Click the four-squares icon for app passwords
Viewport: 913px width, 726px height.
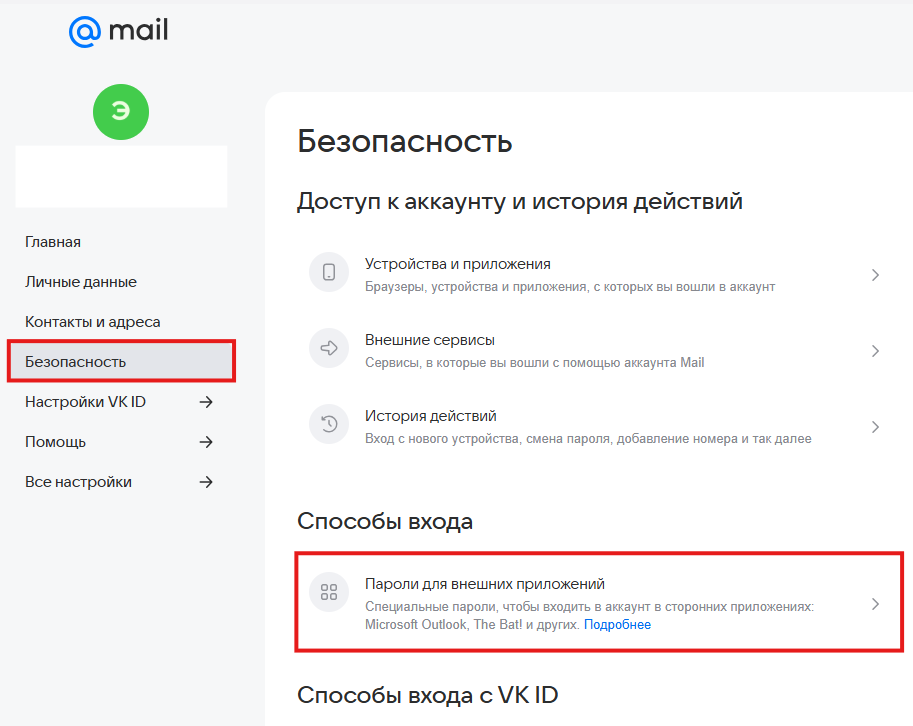(329, 592)
